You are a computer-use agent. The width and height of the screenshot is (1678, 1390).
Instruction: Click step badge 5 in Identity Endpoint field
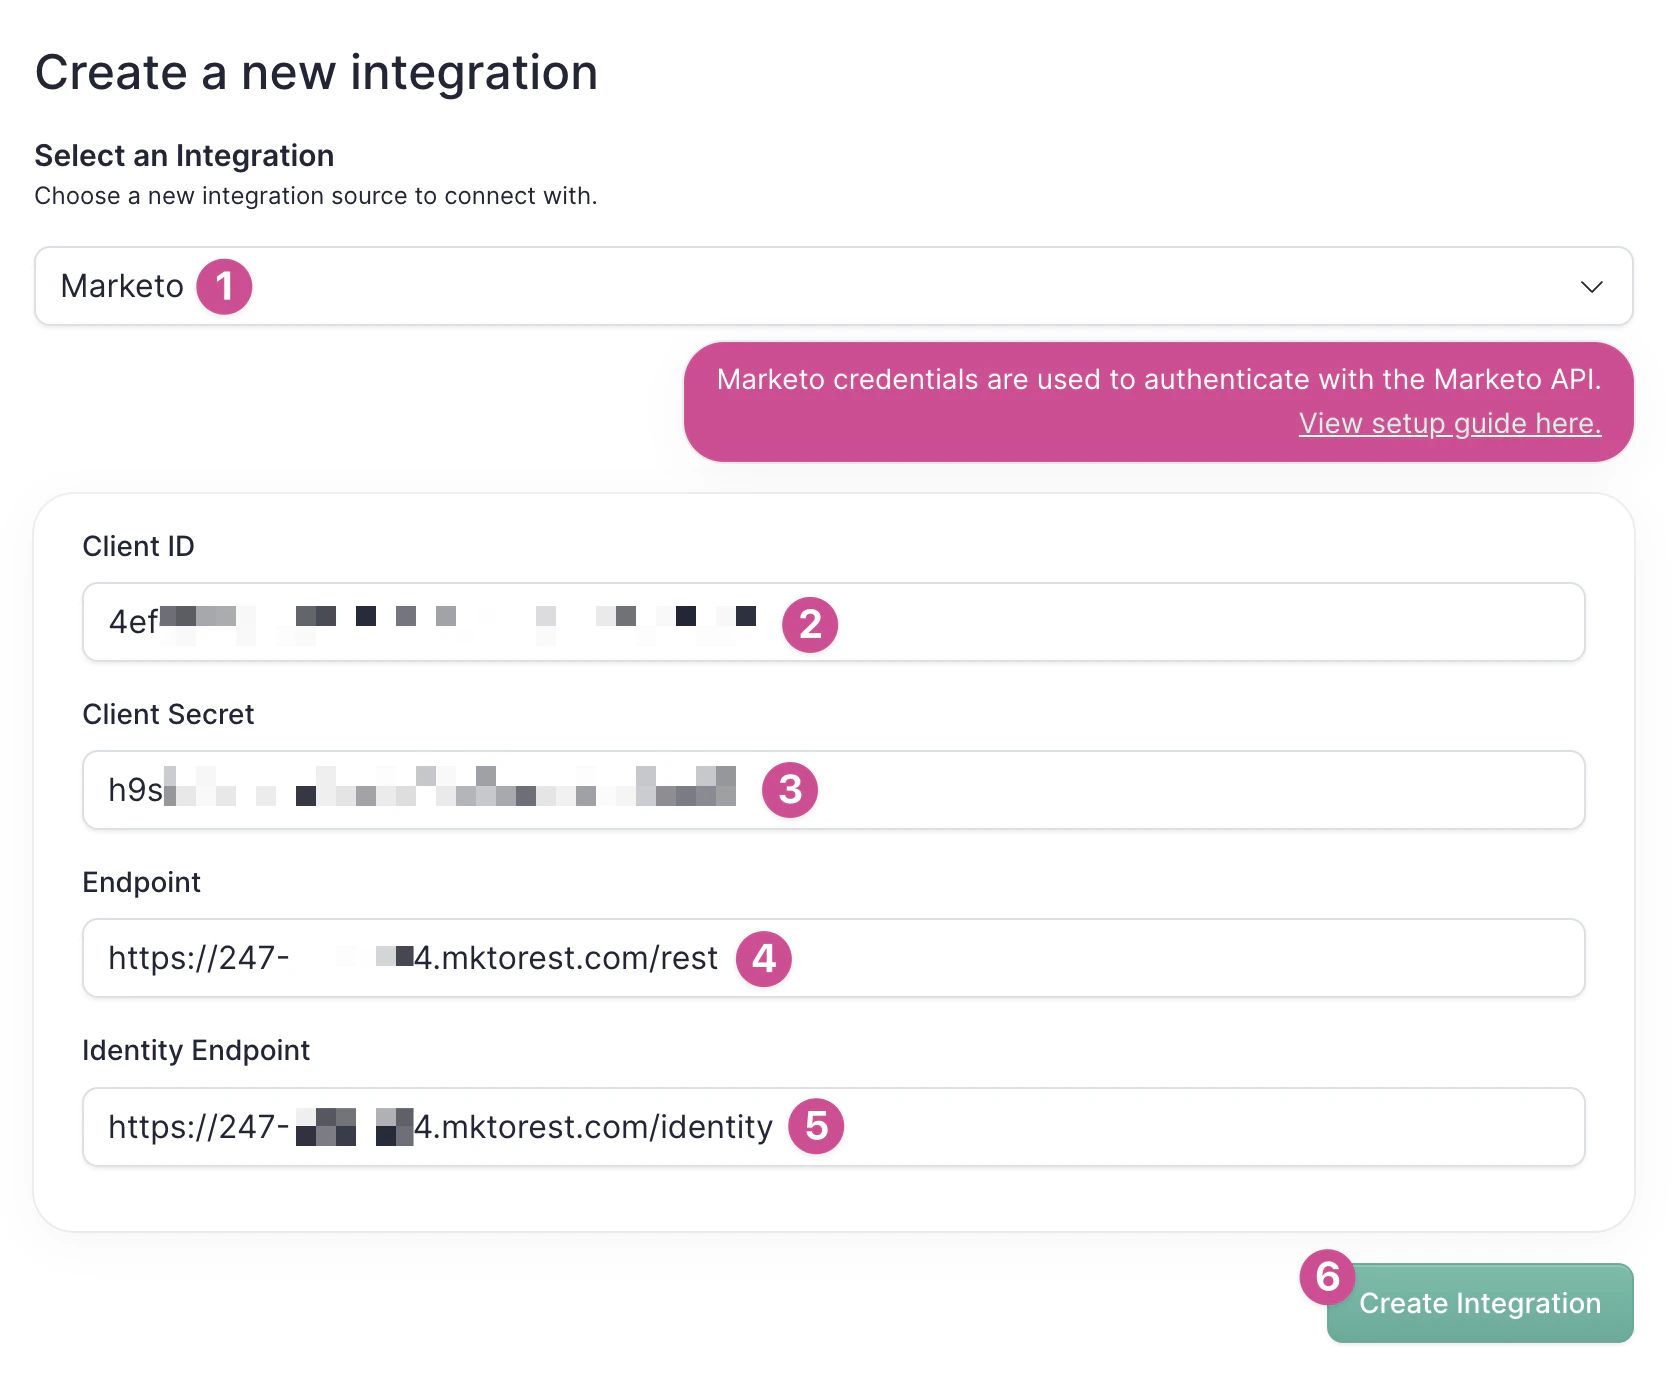[x=816, y=1126]
